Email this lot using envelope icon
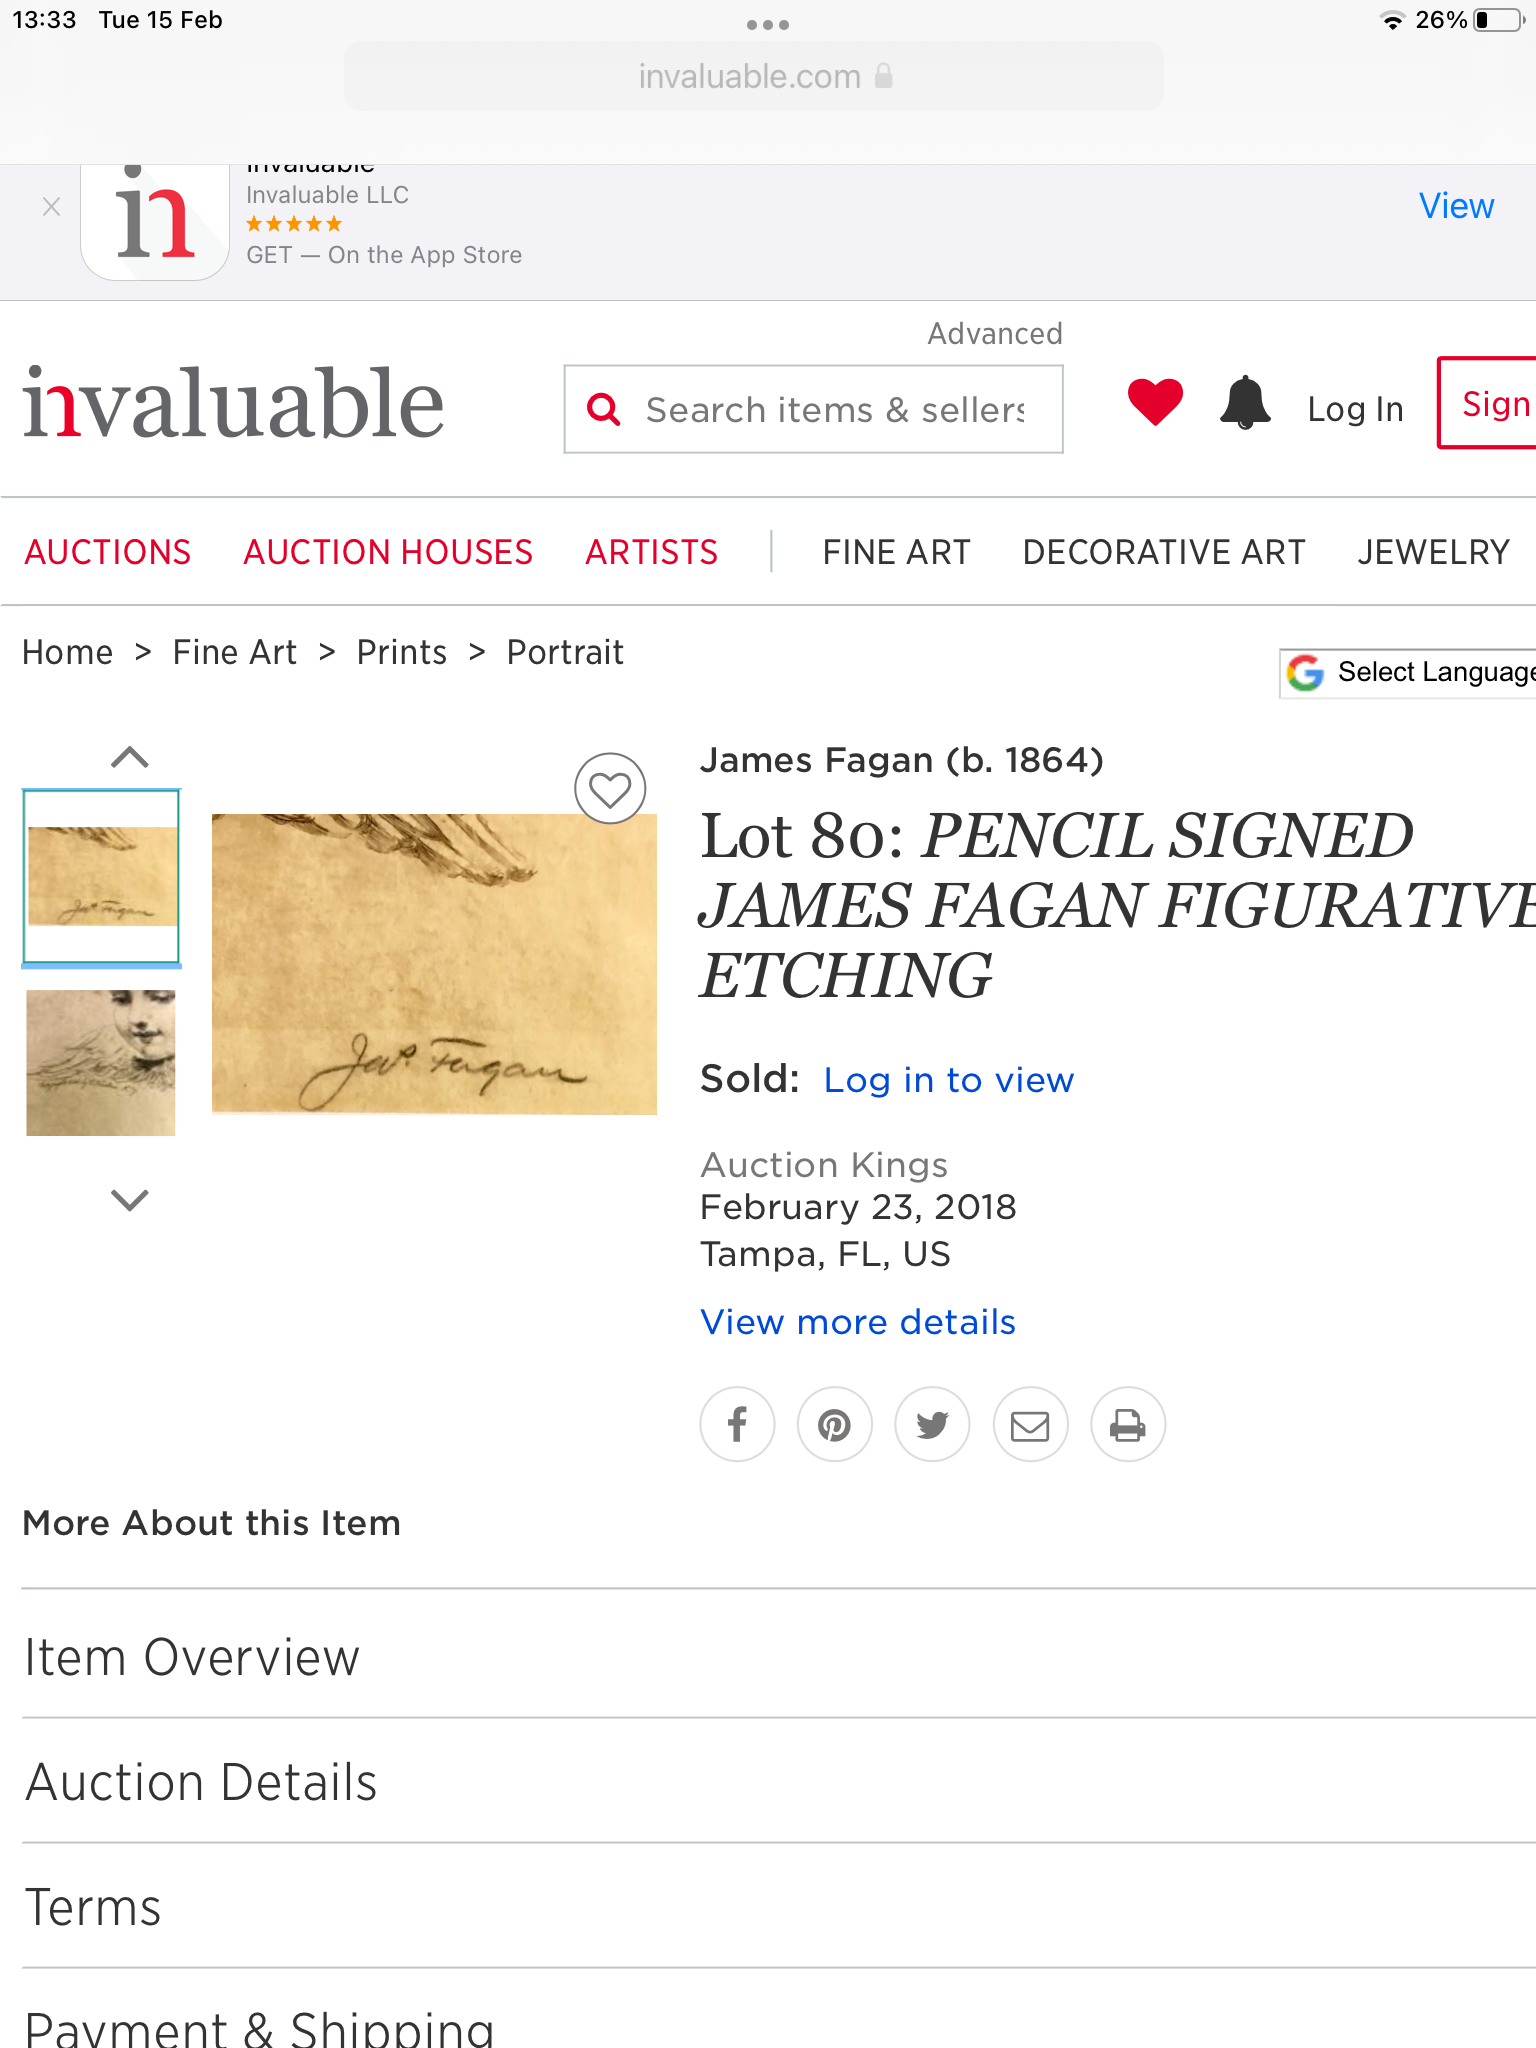The width and height of the screenshot is (1536, 2048). (x=1030, y=1424)
